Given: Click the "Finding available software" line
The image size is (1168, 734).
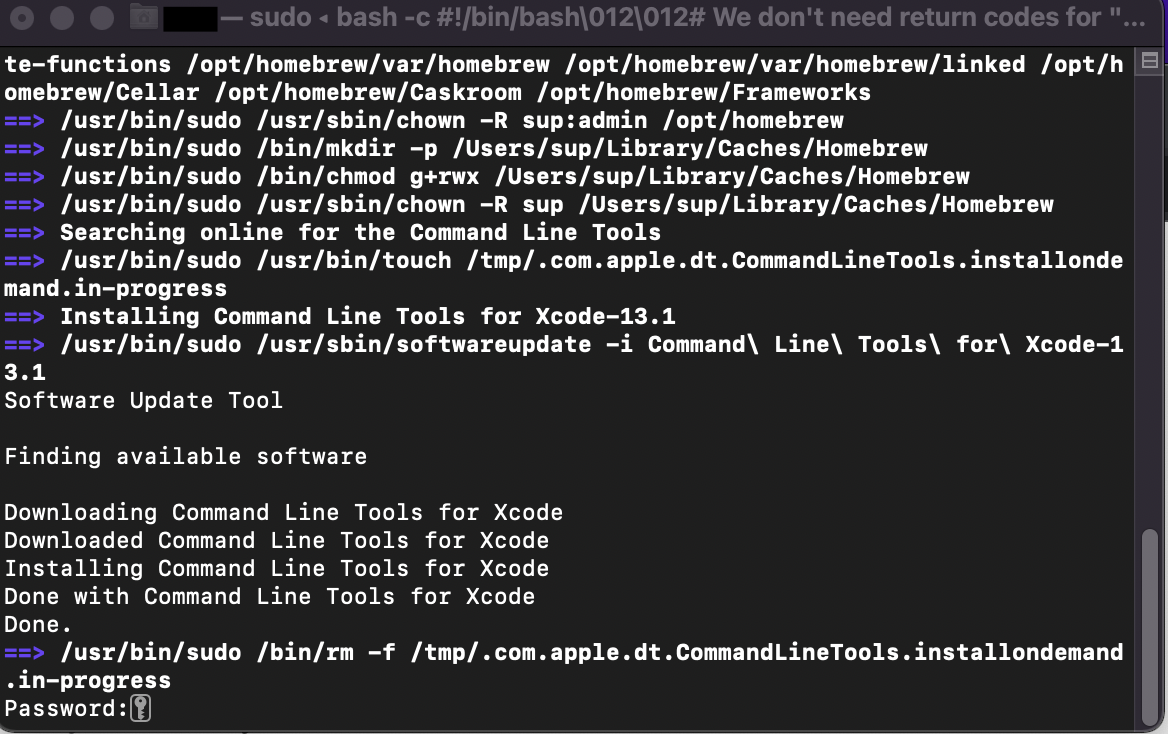Looking at the screenshot, I should click(x=185, y=457).
